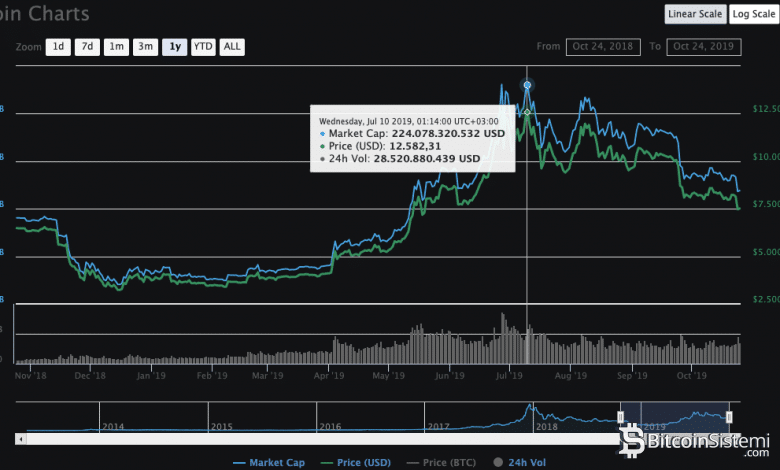
Task: Set zoom to 3m
Action: (145, 47)
